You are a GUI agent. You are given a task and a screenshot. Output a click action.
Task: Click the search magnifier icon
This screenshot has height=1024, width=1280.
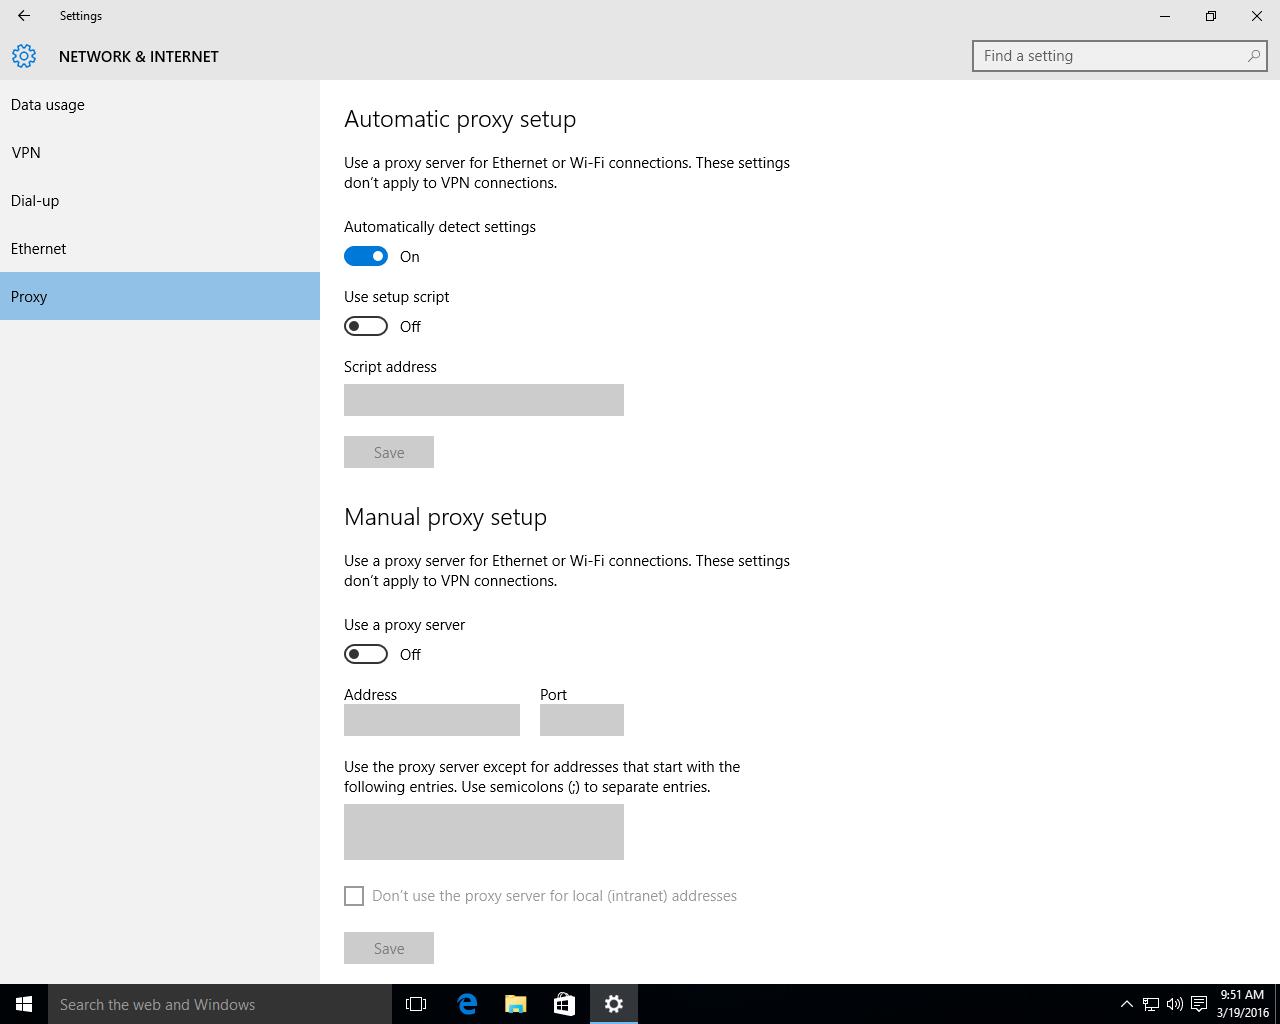coord(1253,56)
